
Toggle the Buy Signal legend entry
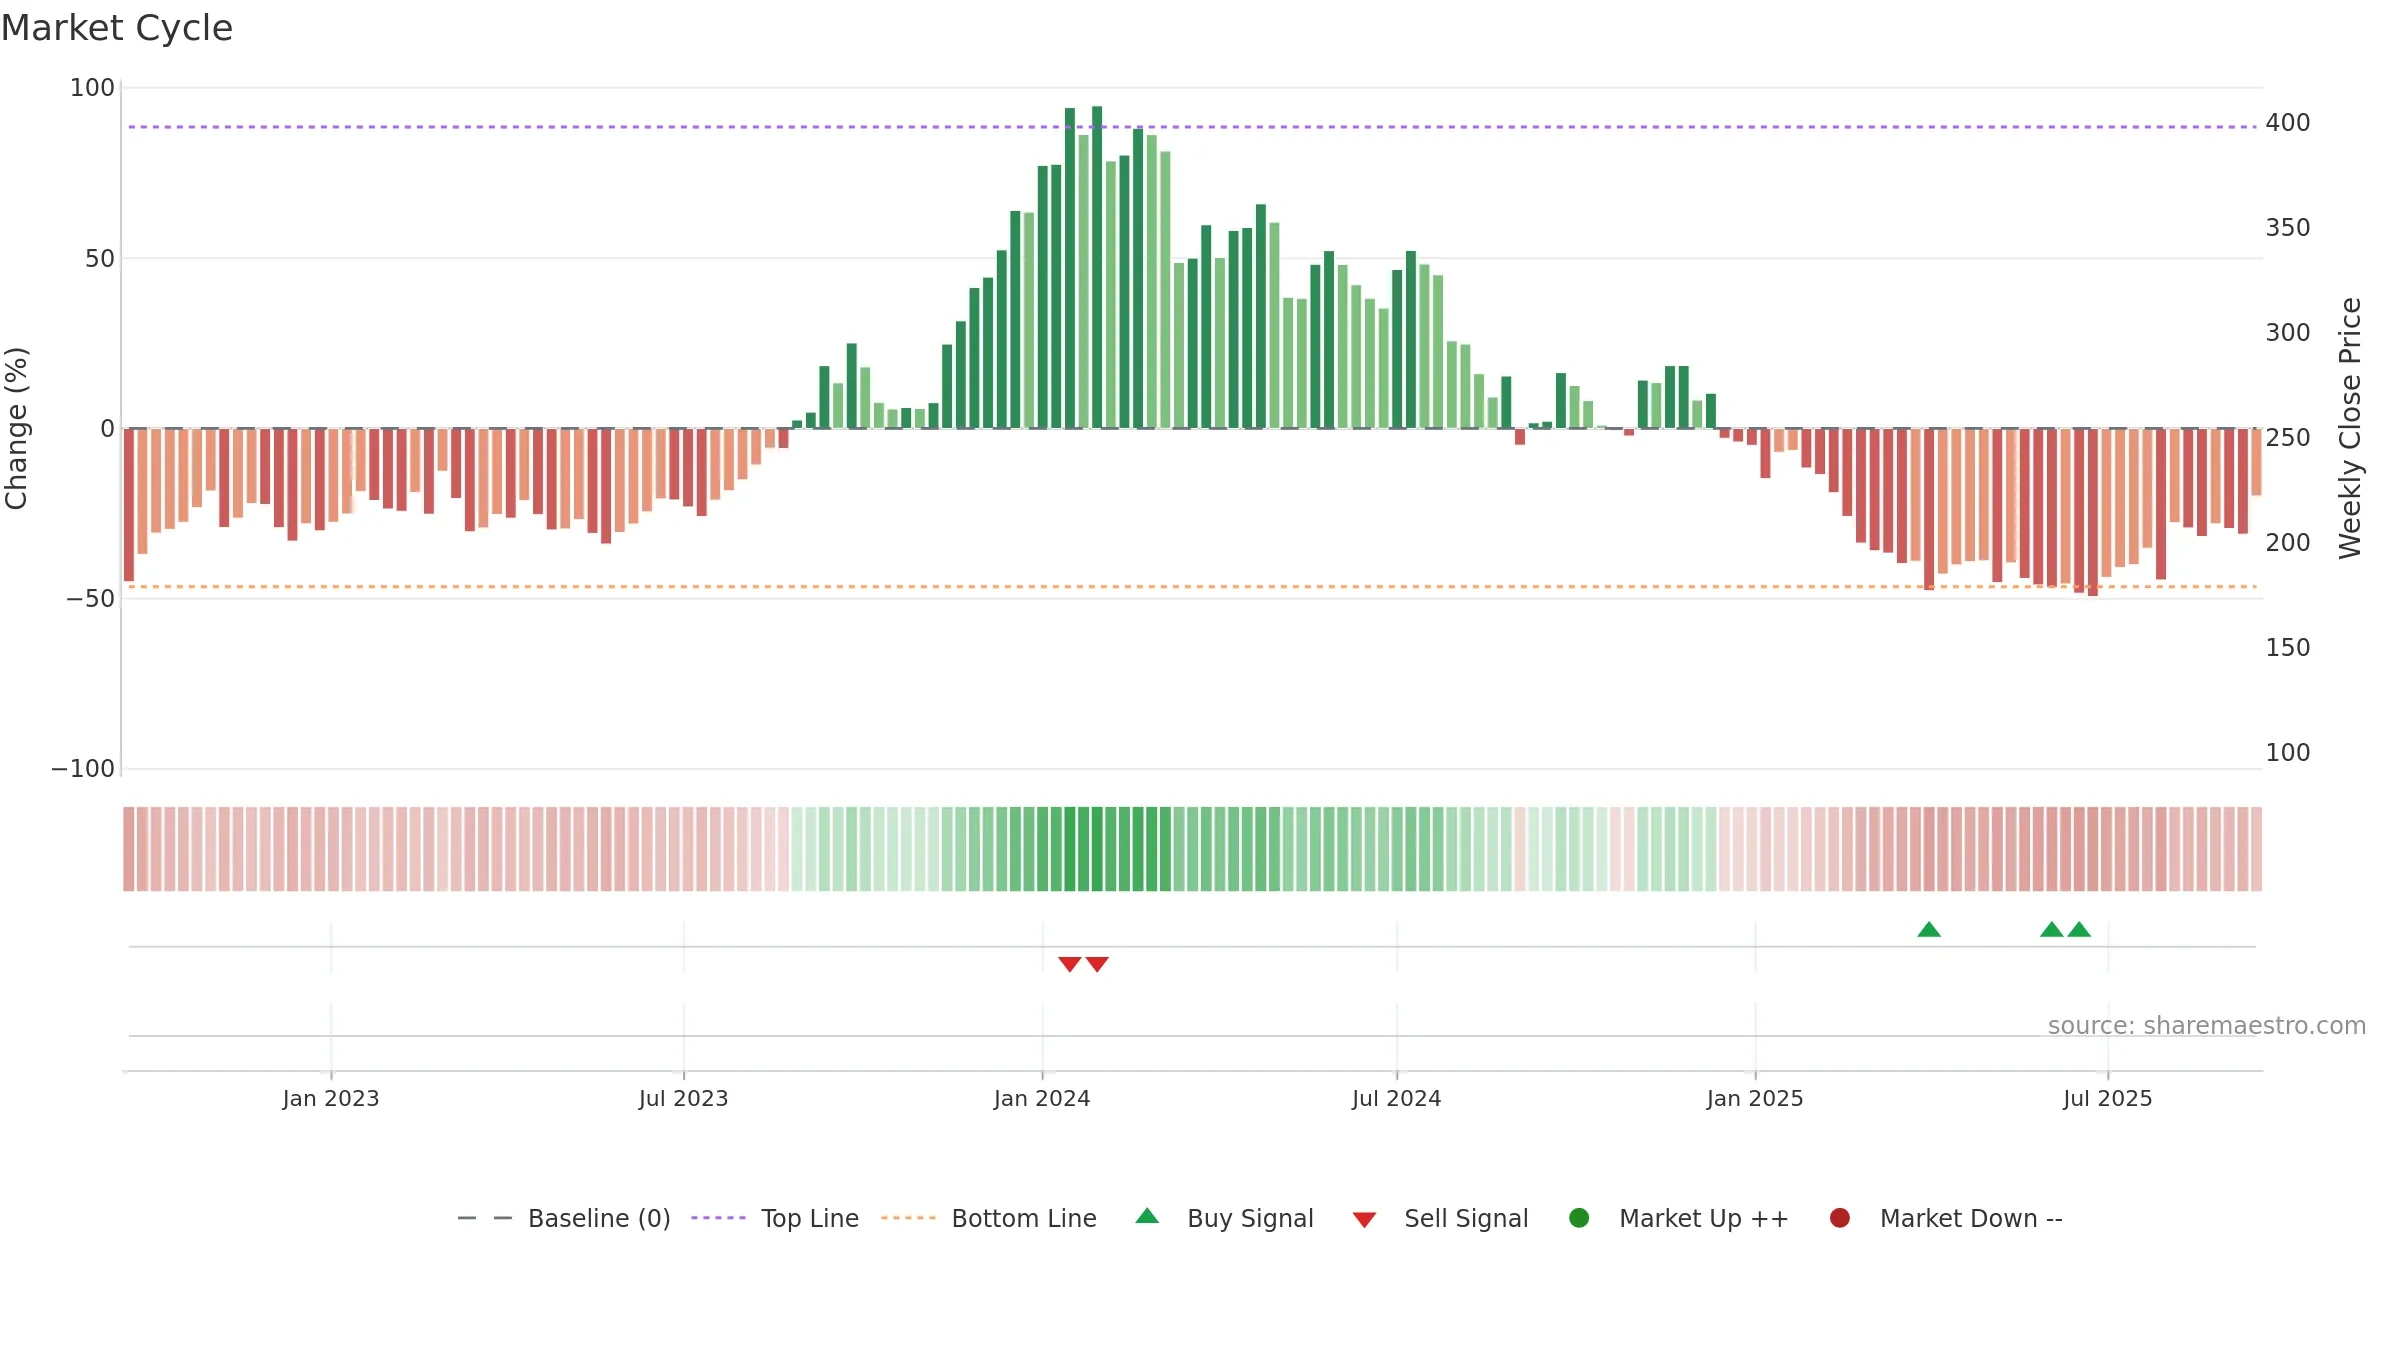click(x=1224, y=1218)
